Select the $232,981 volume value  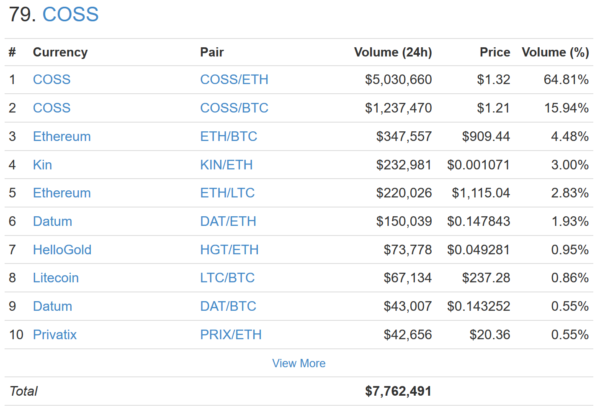(x=404, y=165)
